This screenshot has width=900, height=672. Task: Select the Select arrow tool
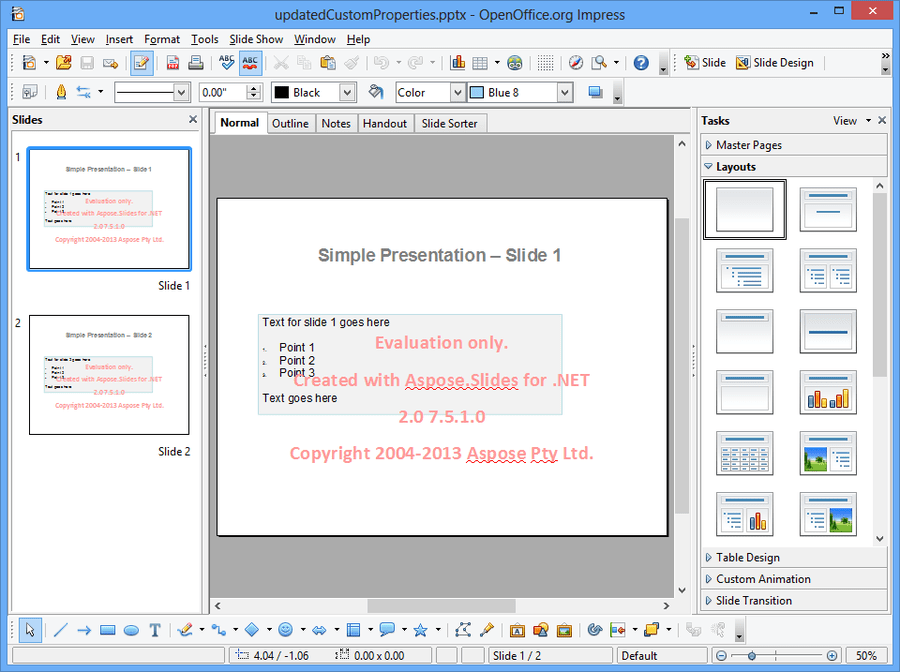29,630
